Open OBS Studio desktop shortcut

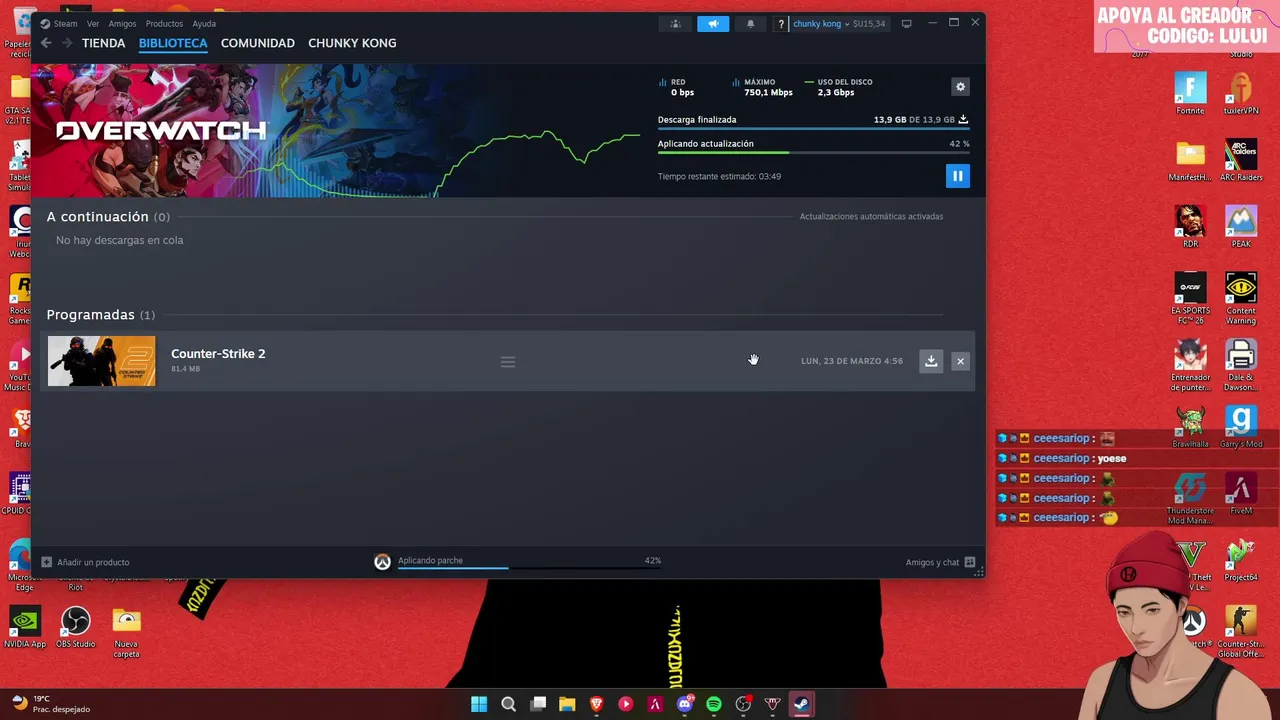coord(76,627)
